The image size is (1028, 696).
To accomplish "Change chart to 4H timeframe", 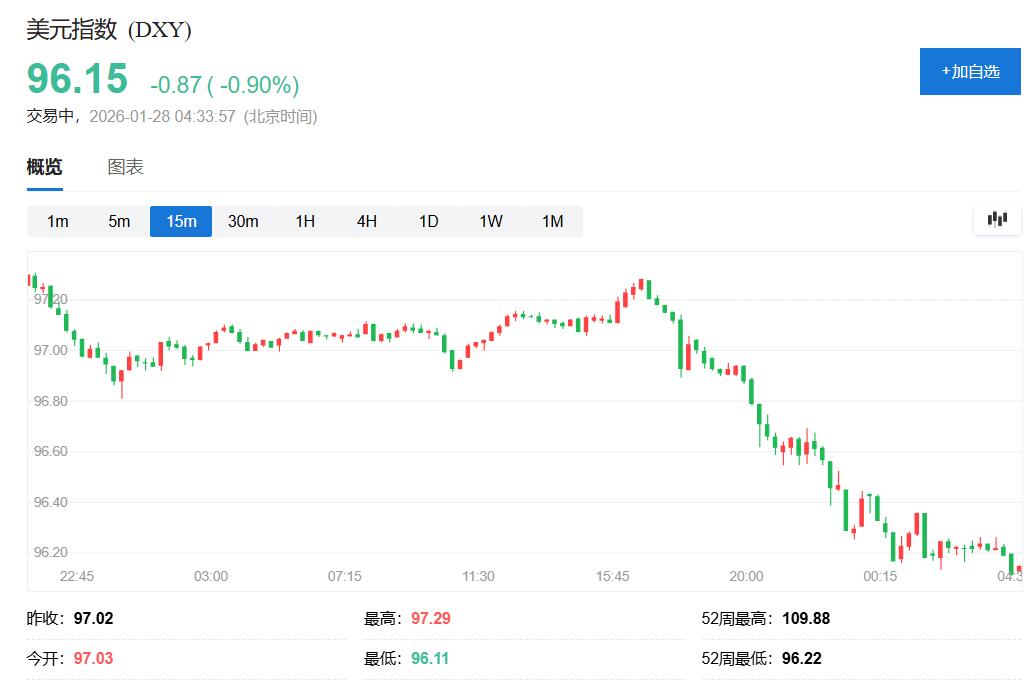I will (x=367, y=221).
